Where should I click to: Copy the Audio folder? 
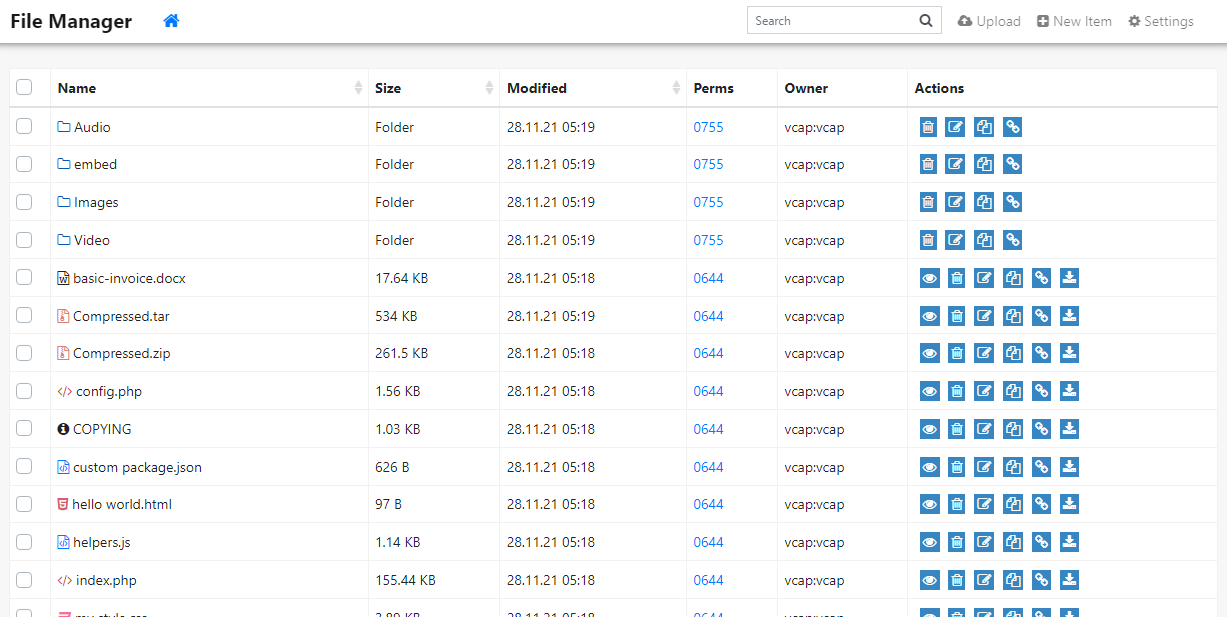click(x=984, y=127)
